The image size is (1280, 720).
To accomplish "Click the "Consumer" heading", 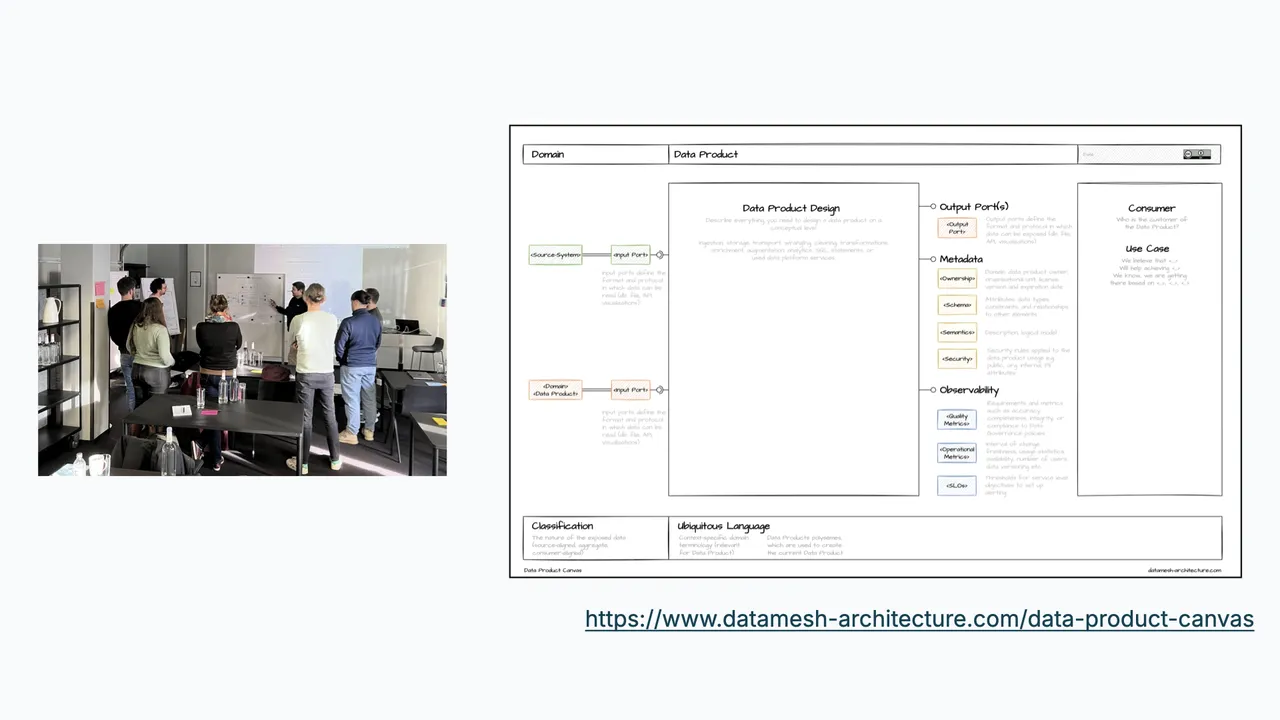I will [x=1151, y=208].
